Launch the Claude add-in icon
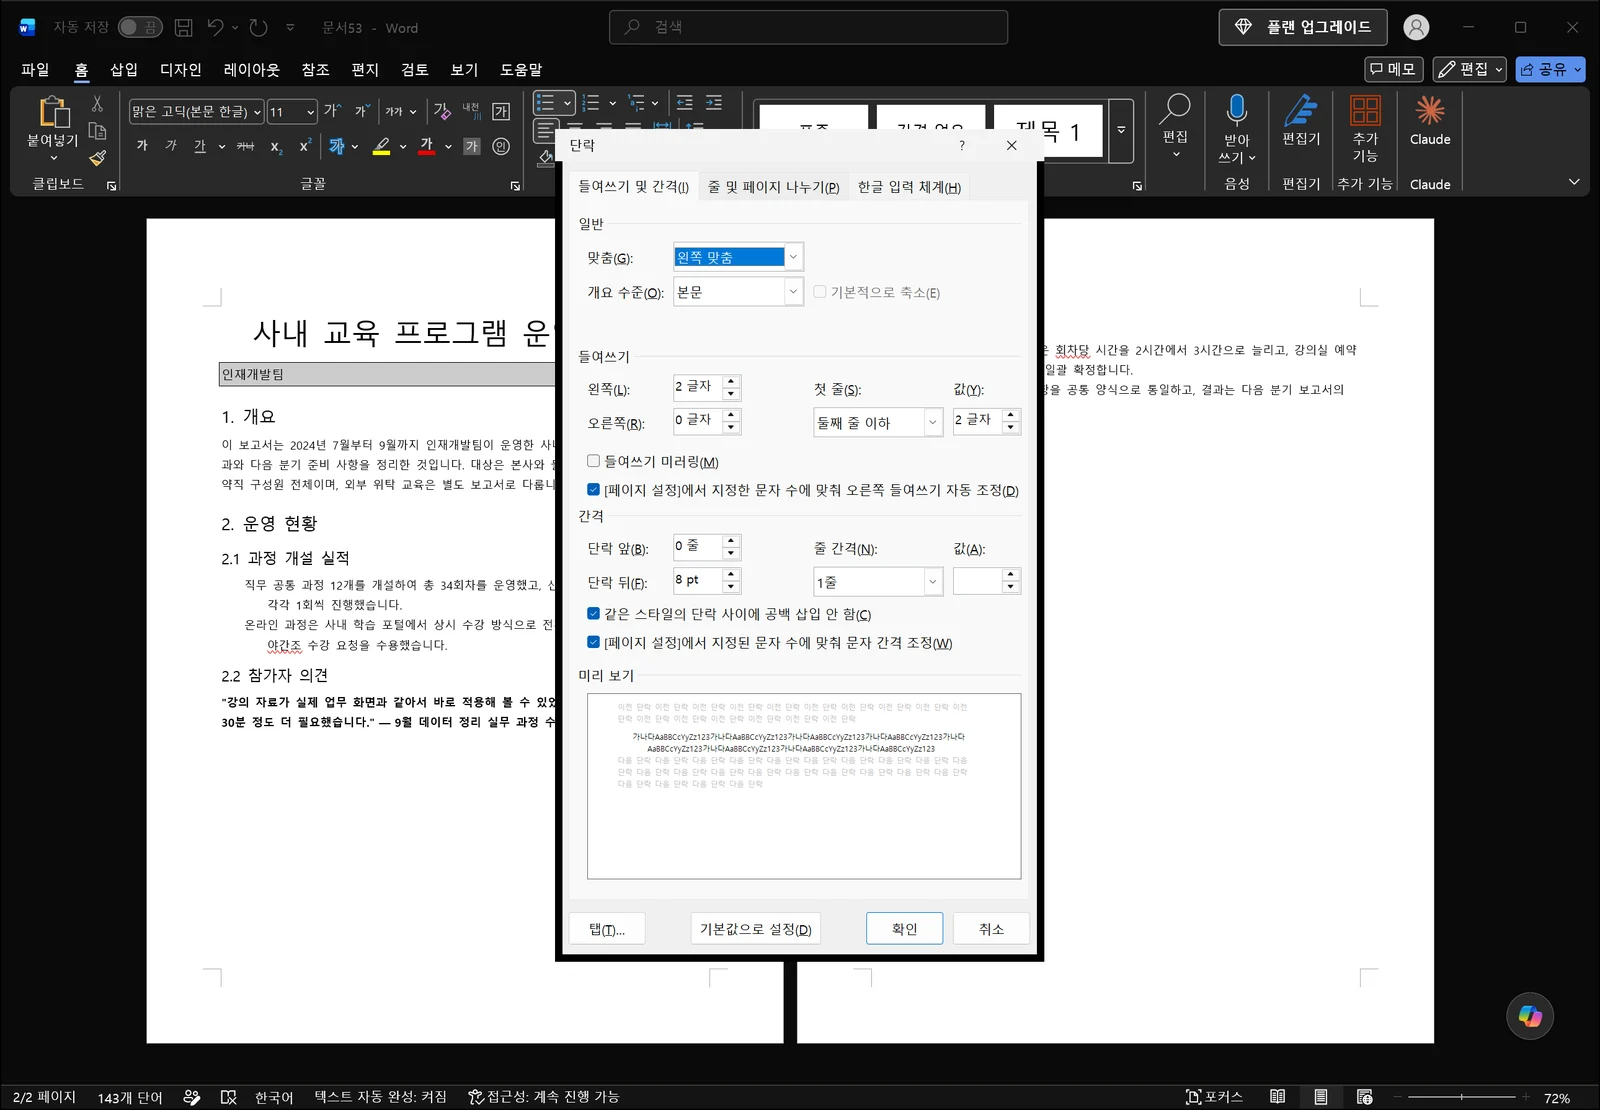This screenshot has height=1110, width=1600. [x=1430, y=109]
